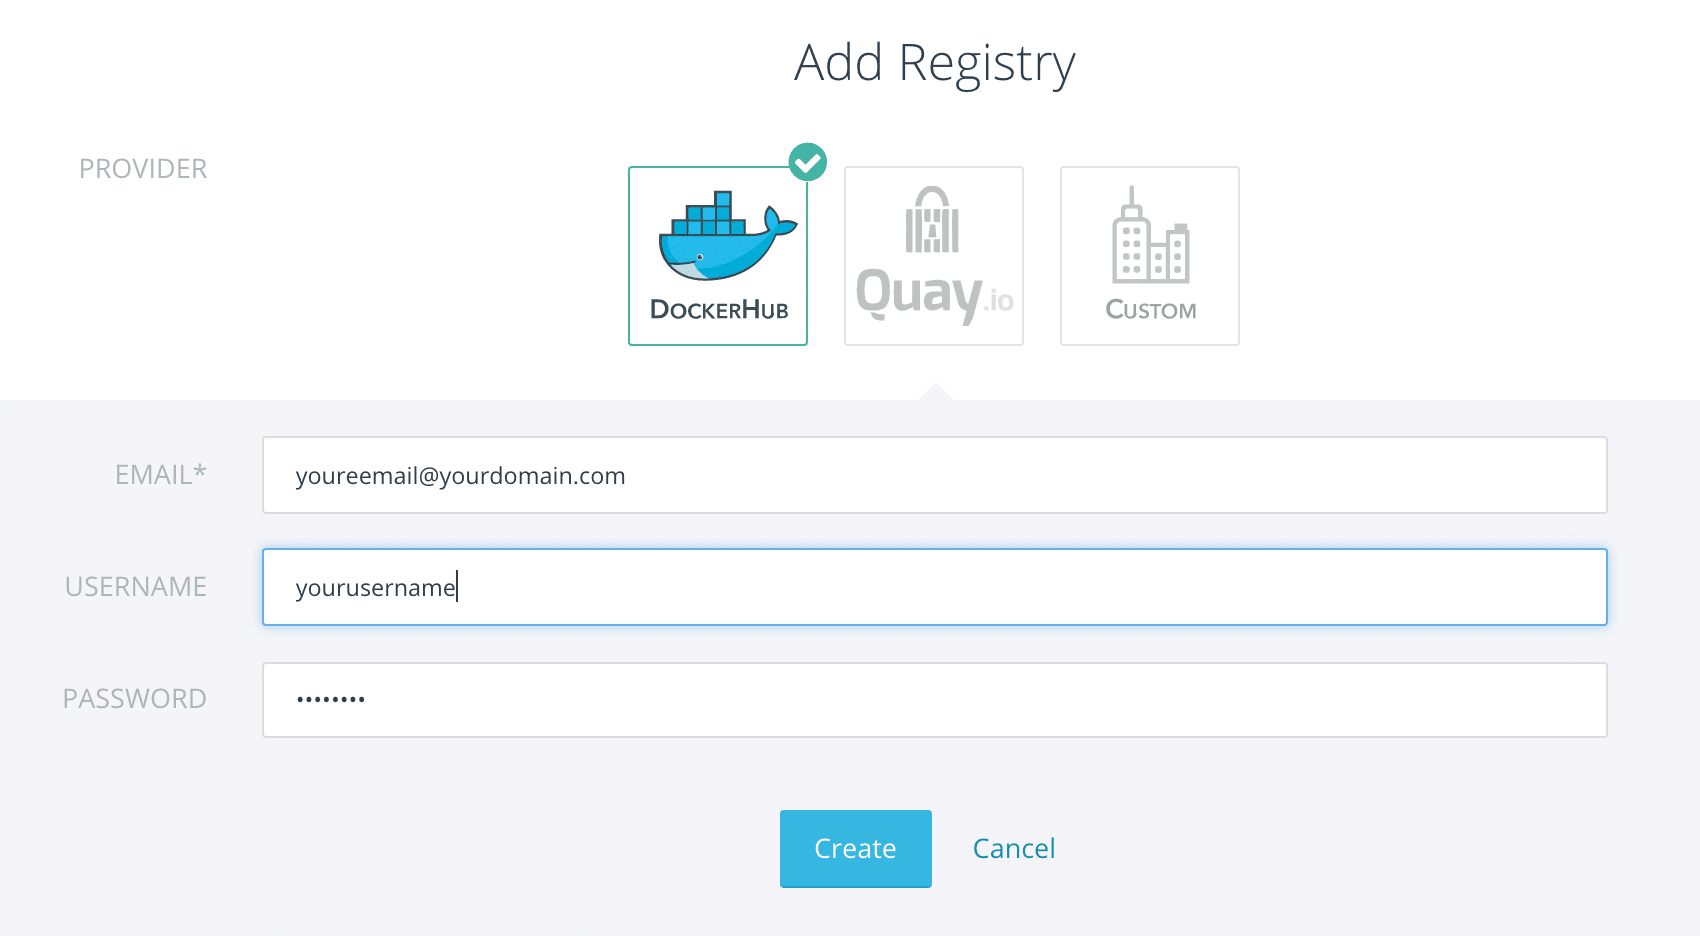The height and width of the screenshot is (936, 1700).
Task: Click the DockerHub text label
Action: [x=719, y=310]
